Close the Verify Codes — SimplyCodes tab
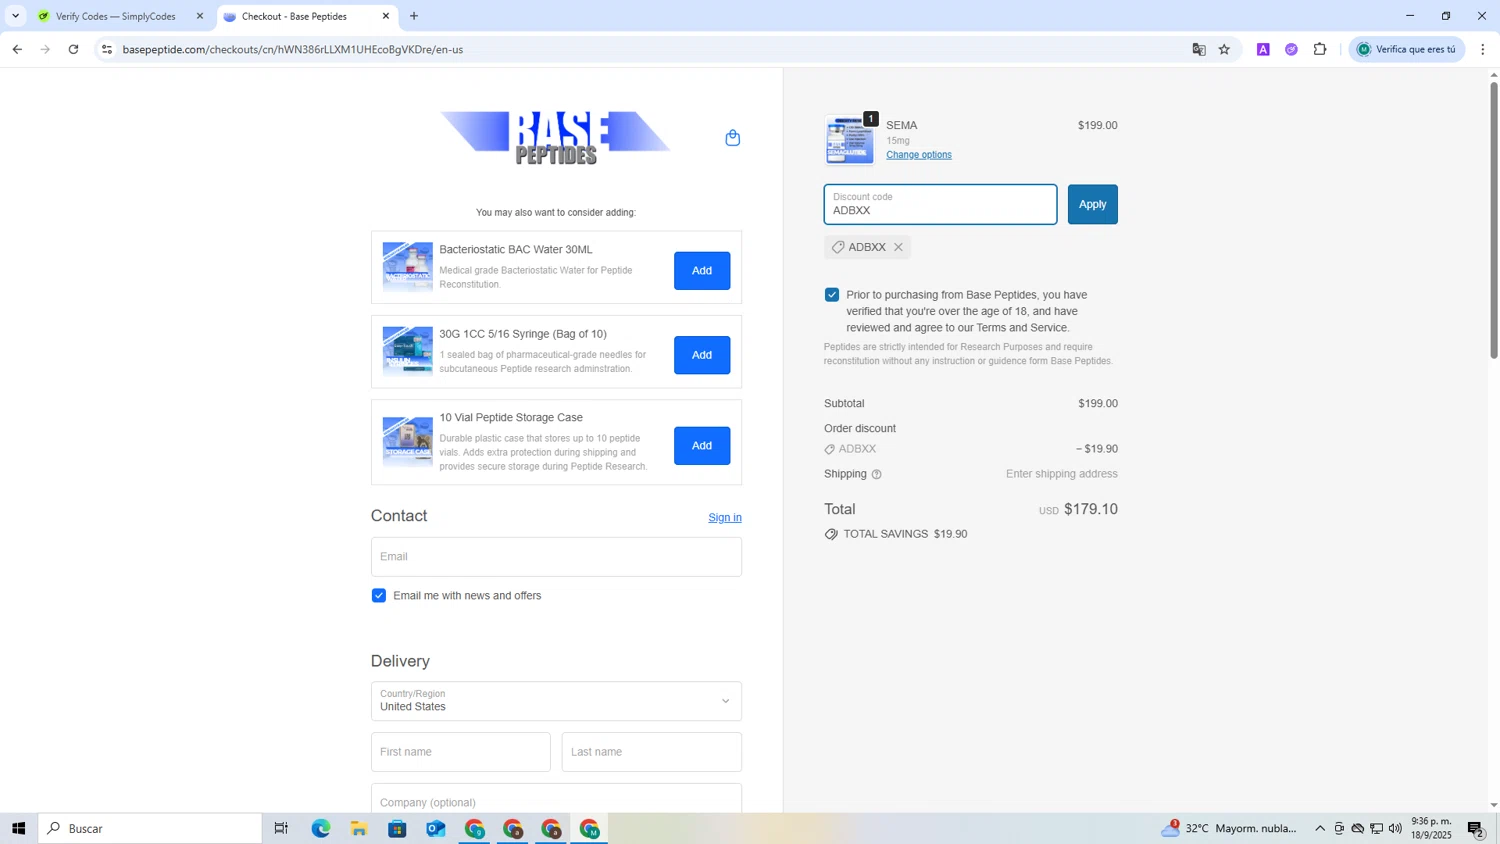 199,16
